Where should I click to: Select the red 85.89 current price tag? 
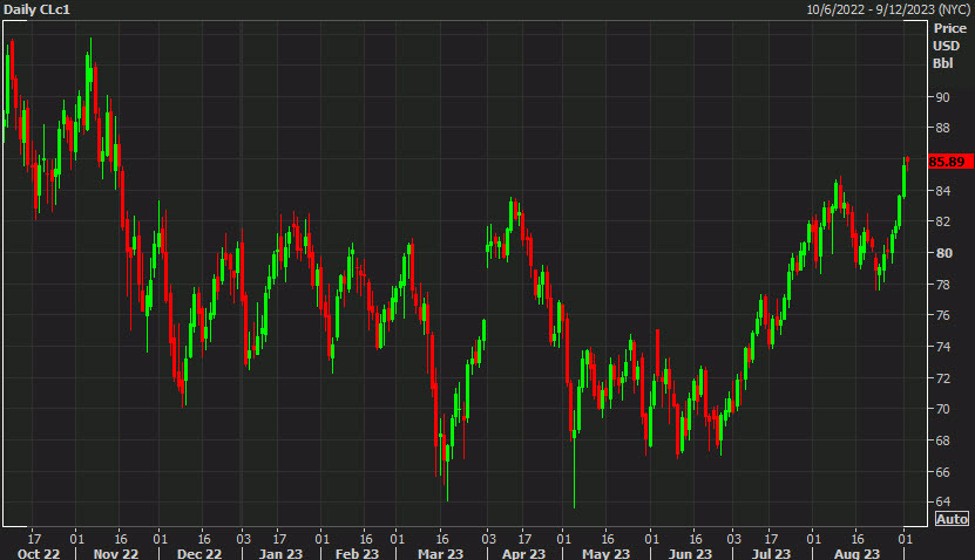(945, 161)
